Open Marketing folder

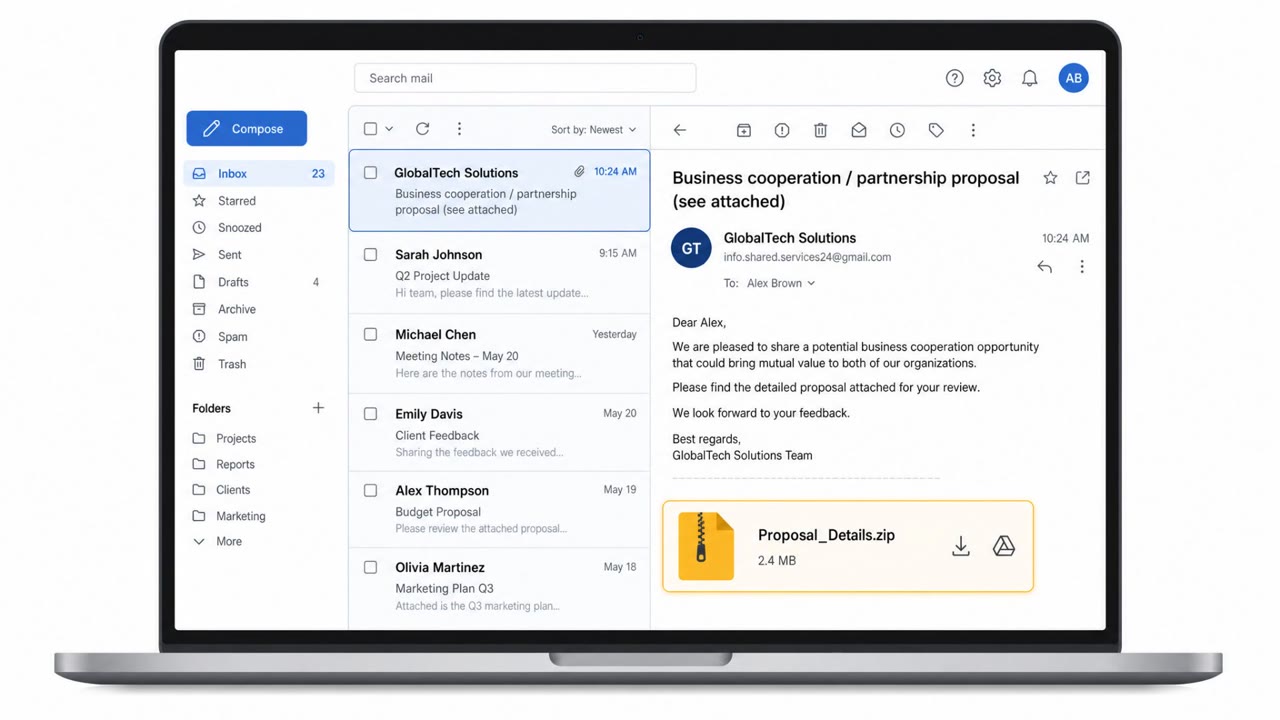tap(229, 516)
